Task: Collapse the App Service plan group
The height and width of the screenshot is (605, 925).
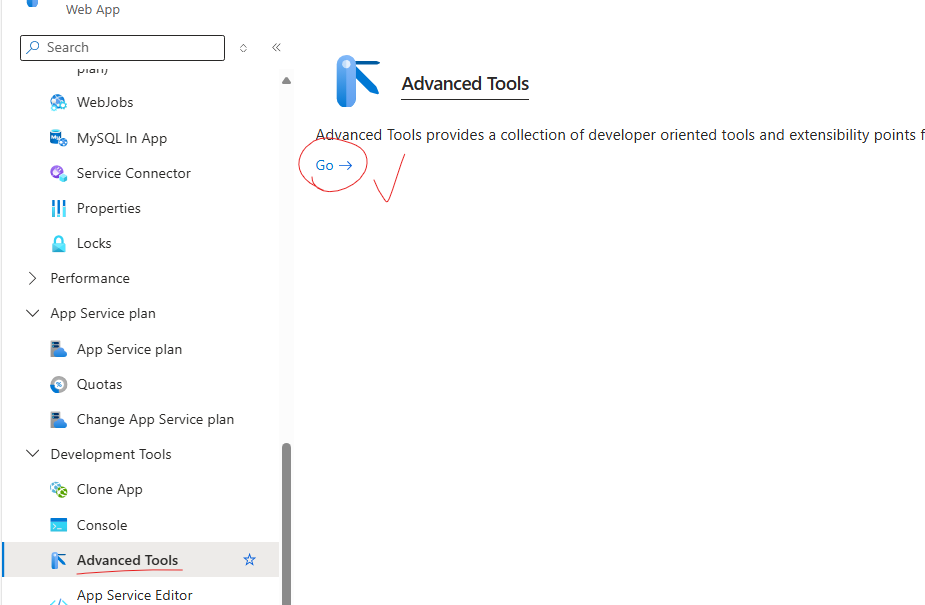Action: tap(32, 313)
